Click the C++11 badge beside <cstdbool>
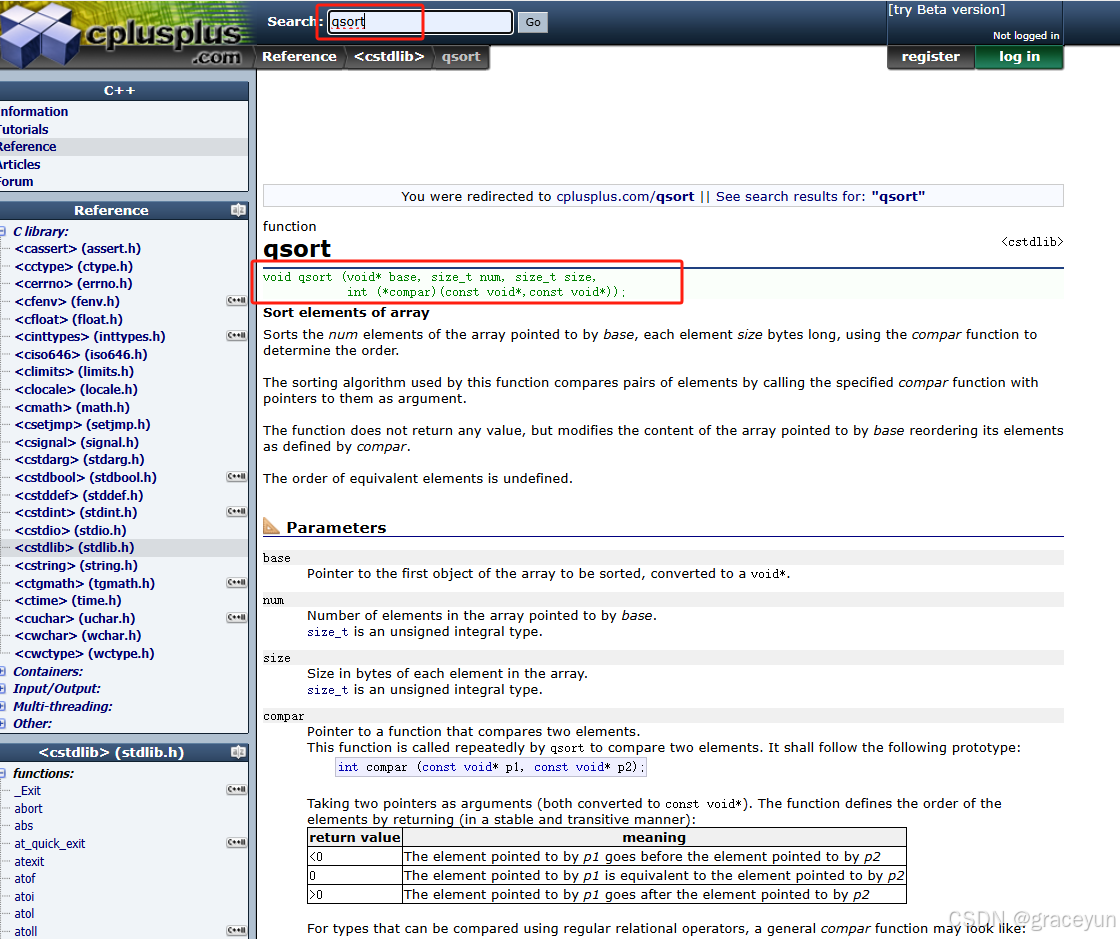 coord(236,476)
